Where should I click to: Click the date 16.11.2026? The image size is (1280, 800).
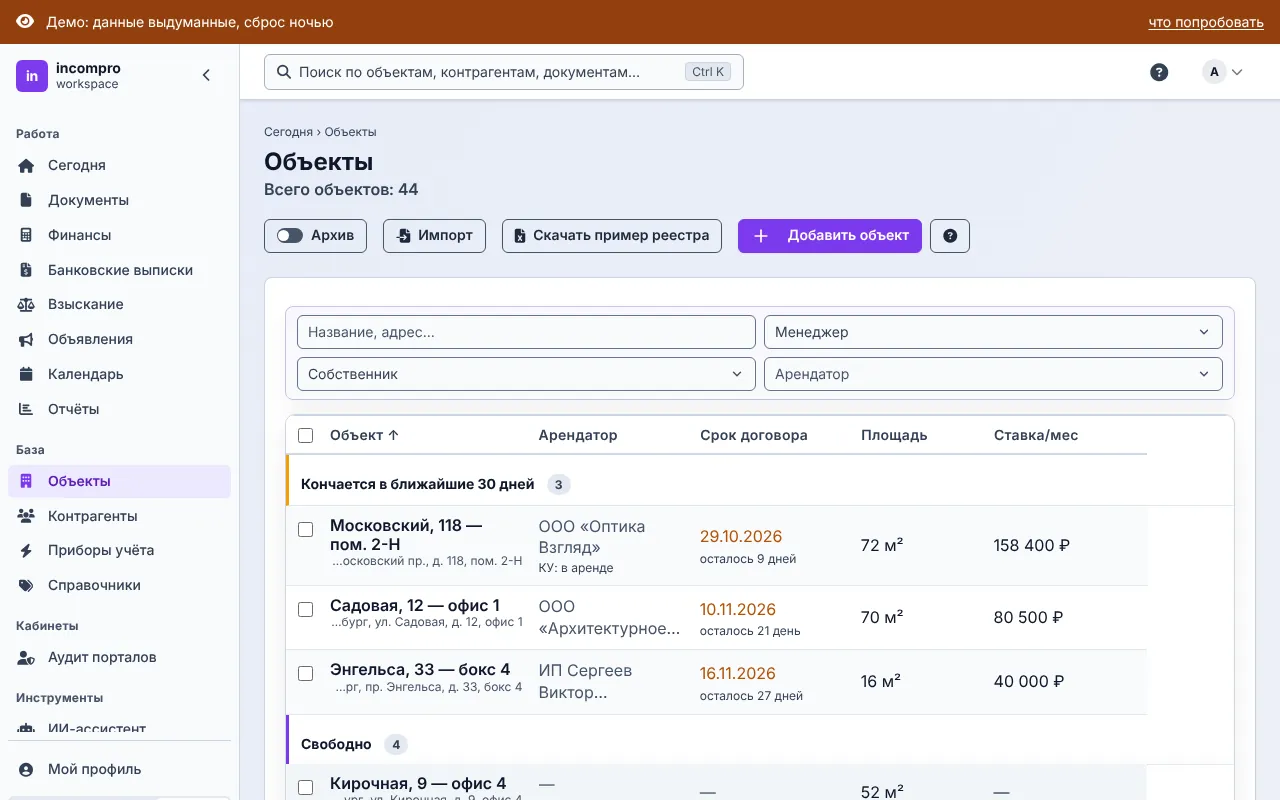tap(738, 673)
